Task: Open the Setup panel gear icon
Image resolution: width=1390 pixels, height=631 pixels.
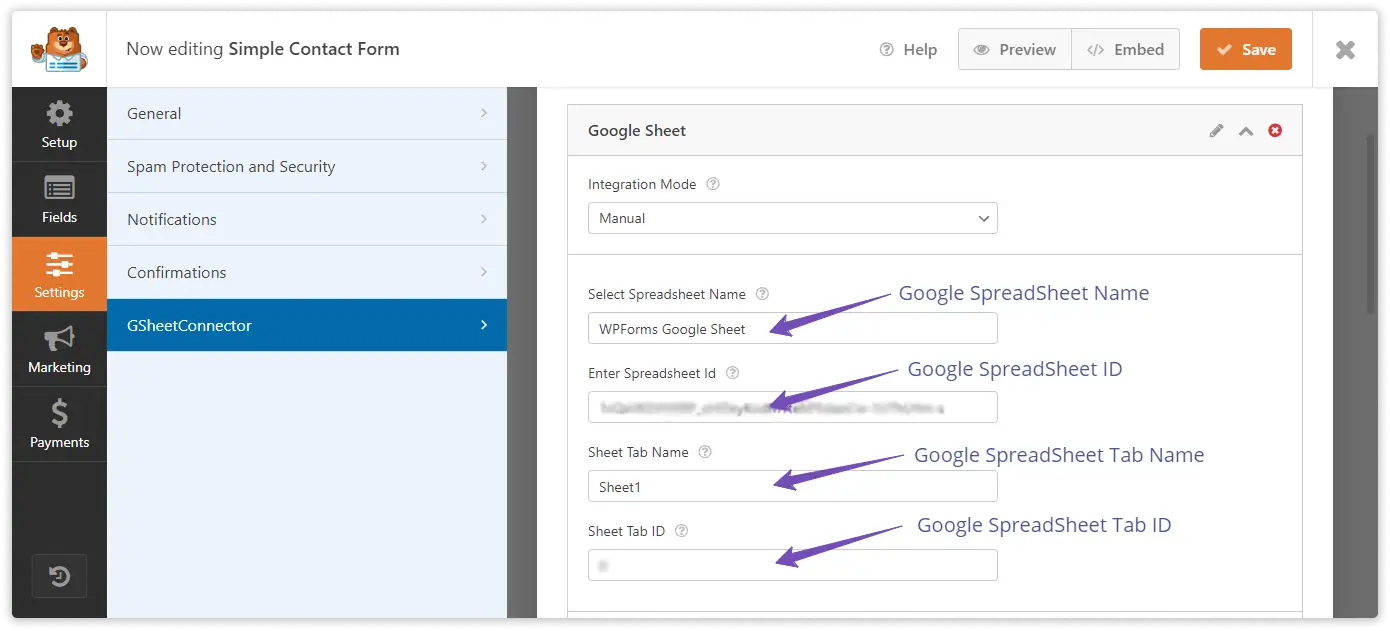Action: [x=59, y=124]
